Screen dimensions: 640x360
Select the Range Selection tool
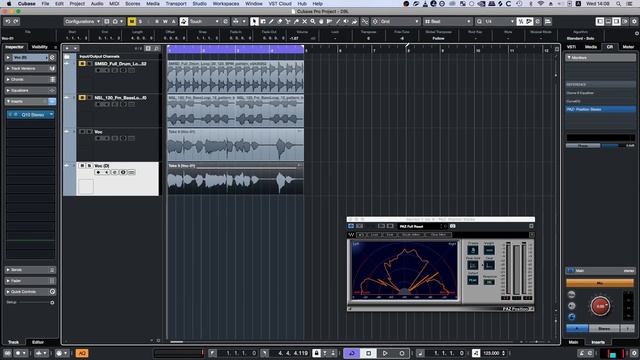[x=263, y=21]
